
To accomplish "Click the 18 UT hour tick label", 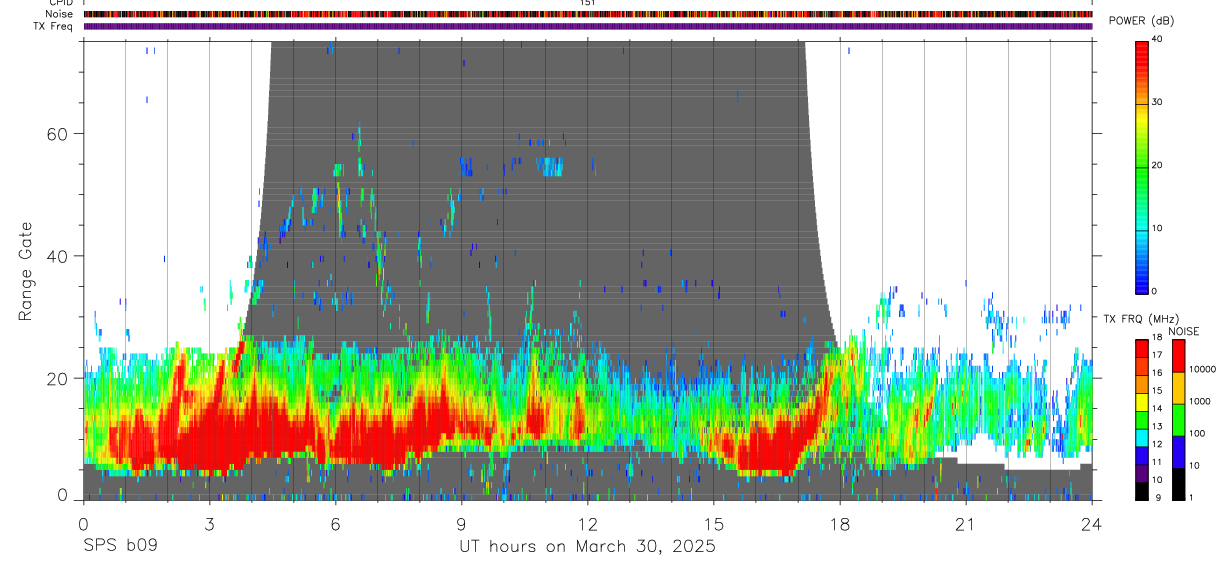I will pos(840,525).
